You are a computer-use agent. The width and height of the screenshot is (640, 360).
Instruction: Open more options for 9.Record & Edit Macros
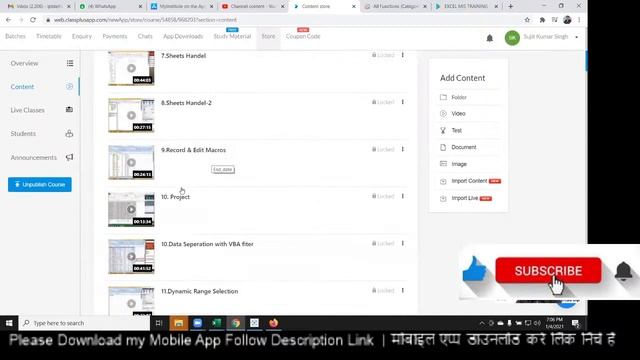(x=402, y=149)
